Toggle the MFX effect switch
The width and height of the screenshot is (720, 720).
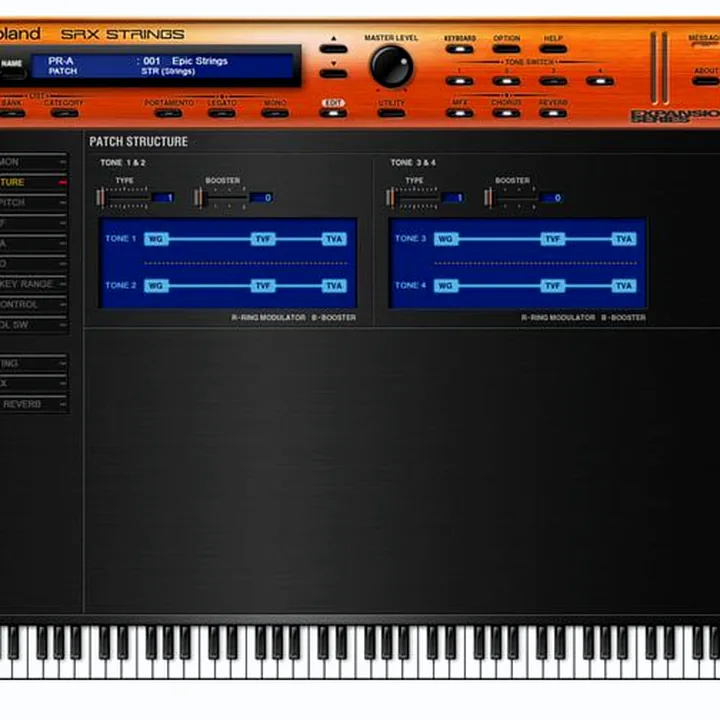[x=459, y=113]
